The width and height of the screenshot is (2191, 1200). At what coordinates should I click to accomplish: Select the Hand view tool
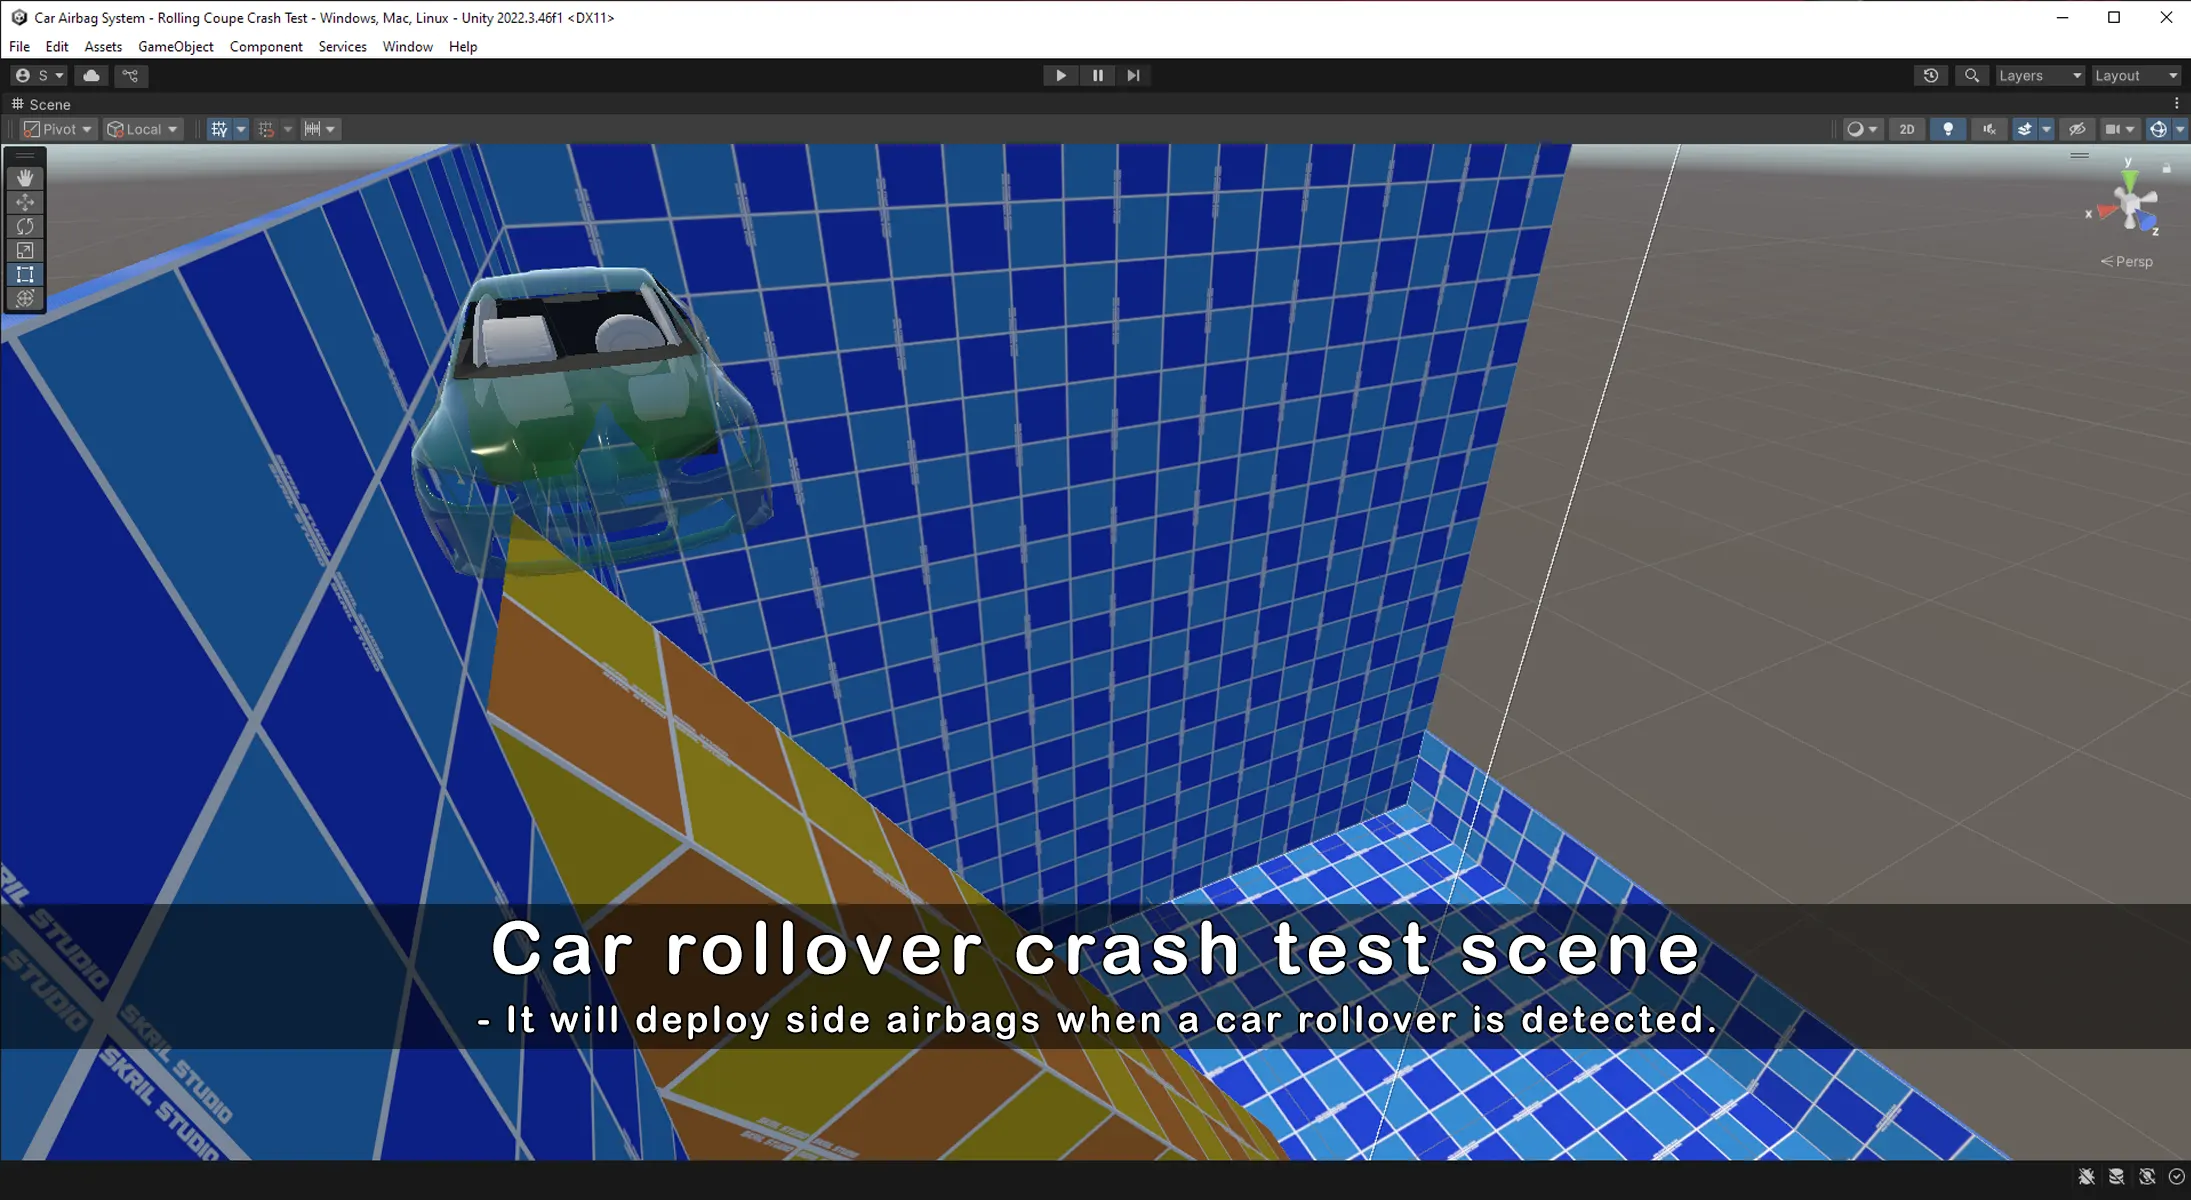pos(25,178)
